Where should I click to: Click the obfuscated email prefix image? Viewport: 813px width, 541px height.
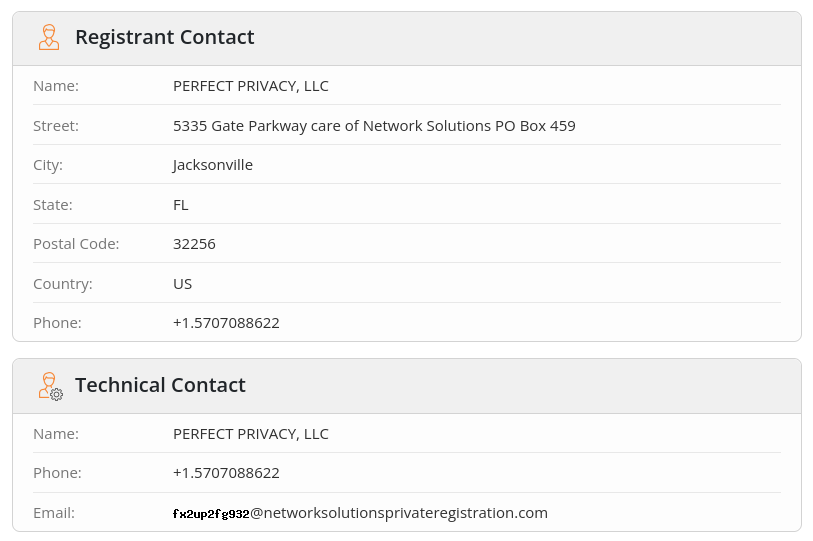[211, 514]
